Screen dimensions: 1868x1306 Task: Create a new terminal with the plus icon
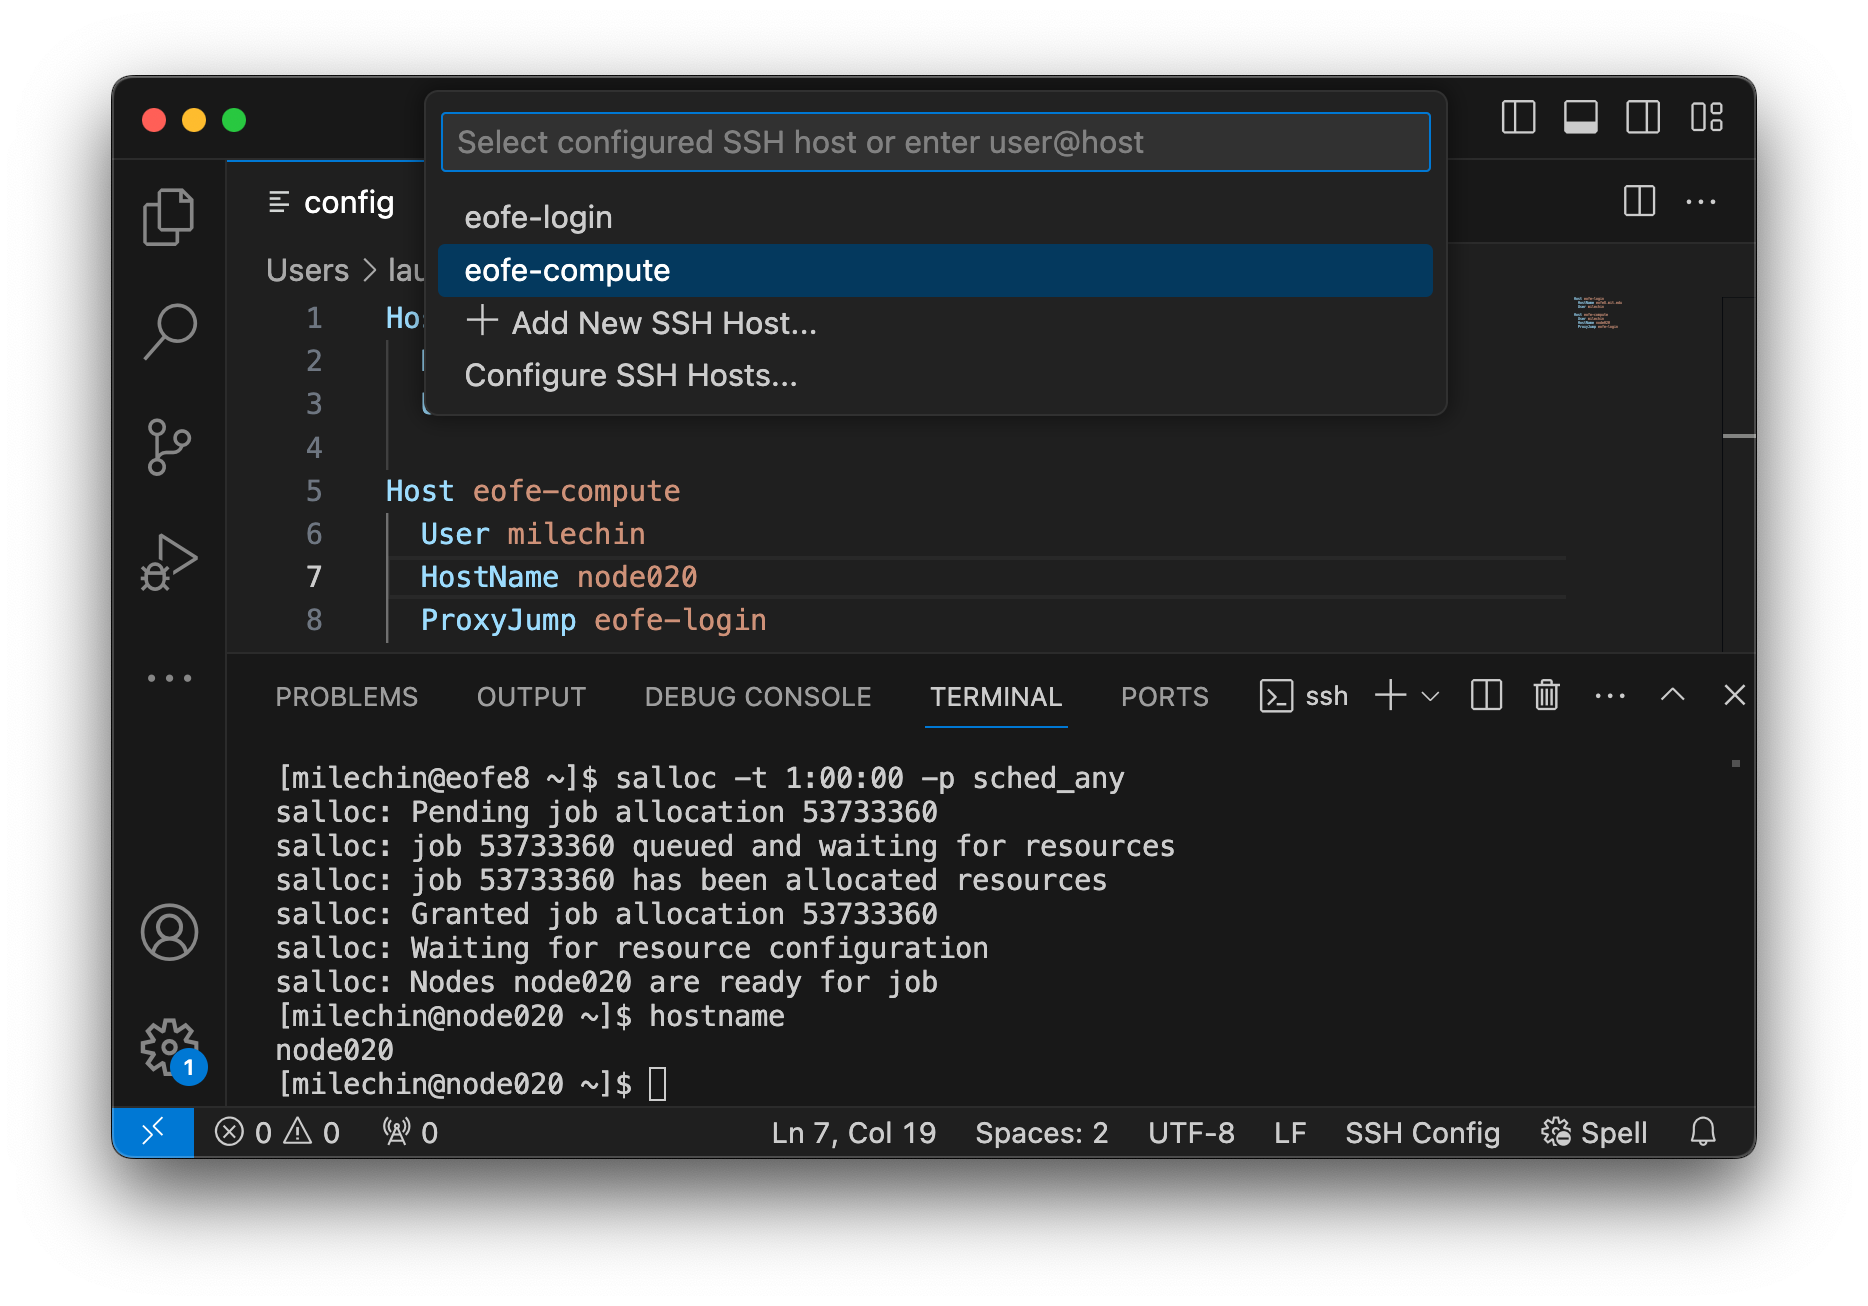click(x=1390, y=695)
